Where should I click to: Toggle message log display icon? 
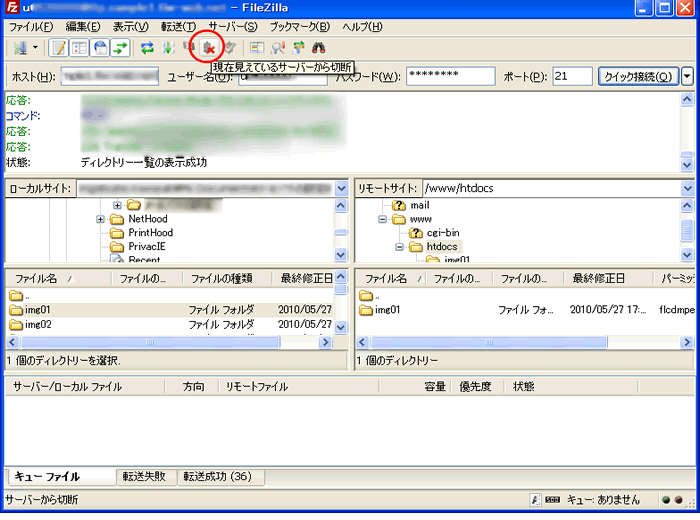point(58,48)
